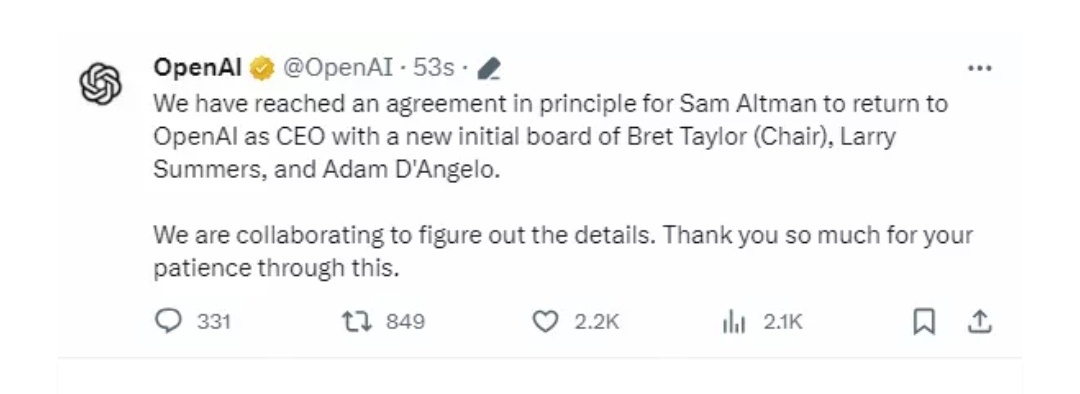Image resolution: width=1080 pixels, height=394 pixels.
Task: Toggle the bookmark icon
Action: coord(924,322)
